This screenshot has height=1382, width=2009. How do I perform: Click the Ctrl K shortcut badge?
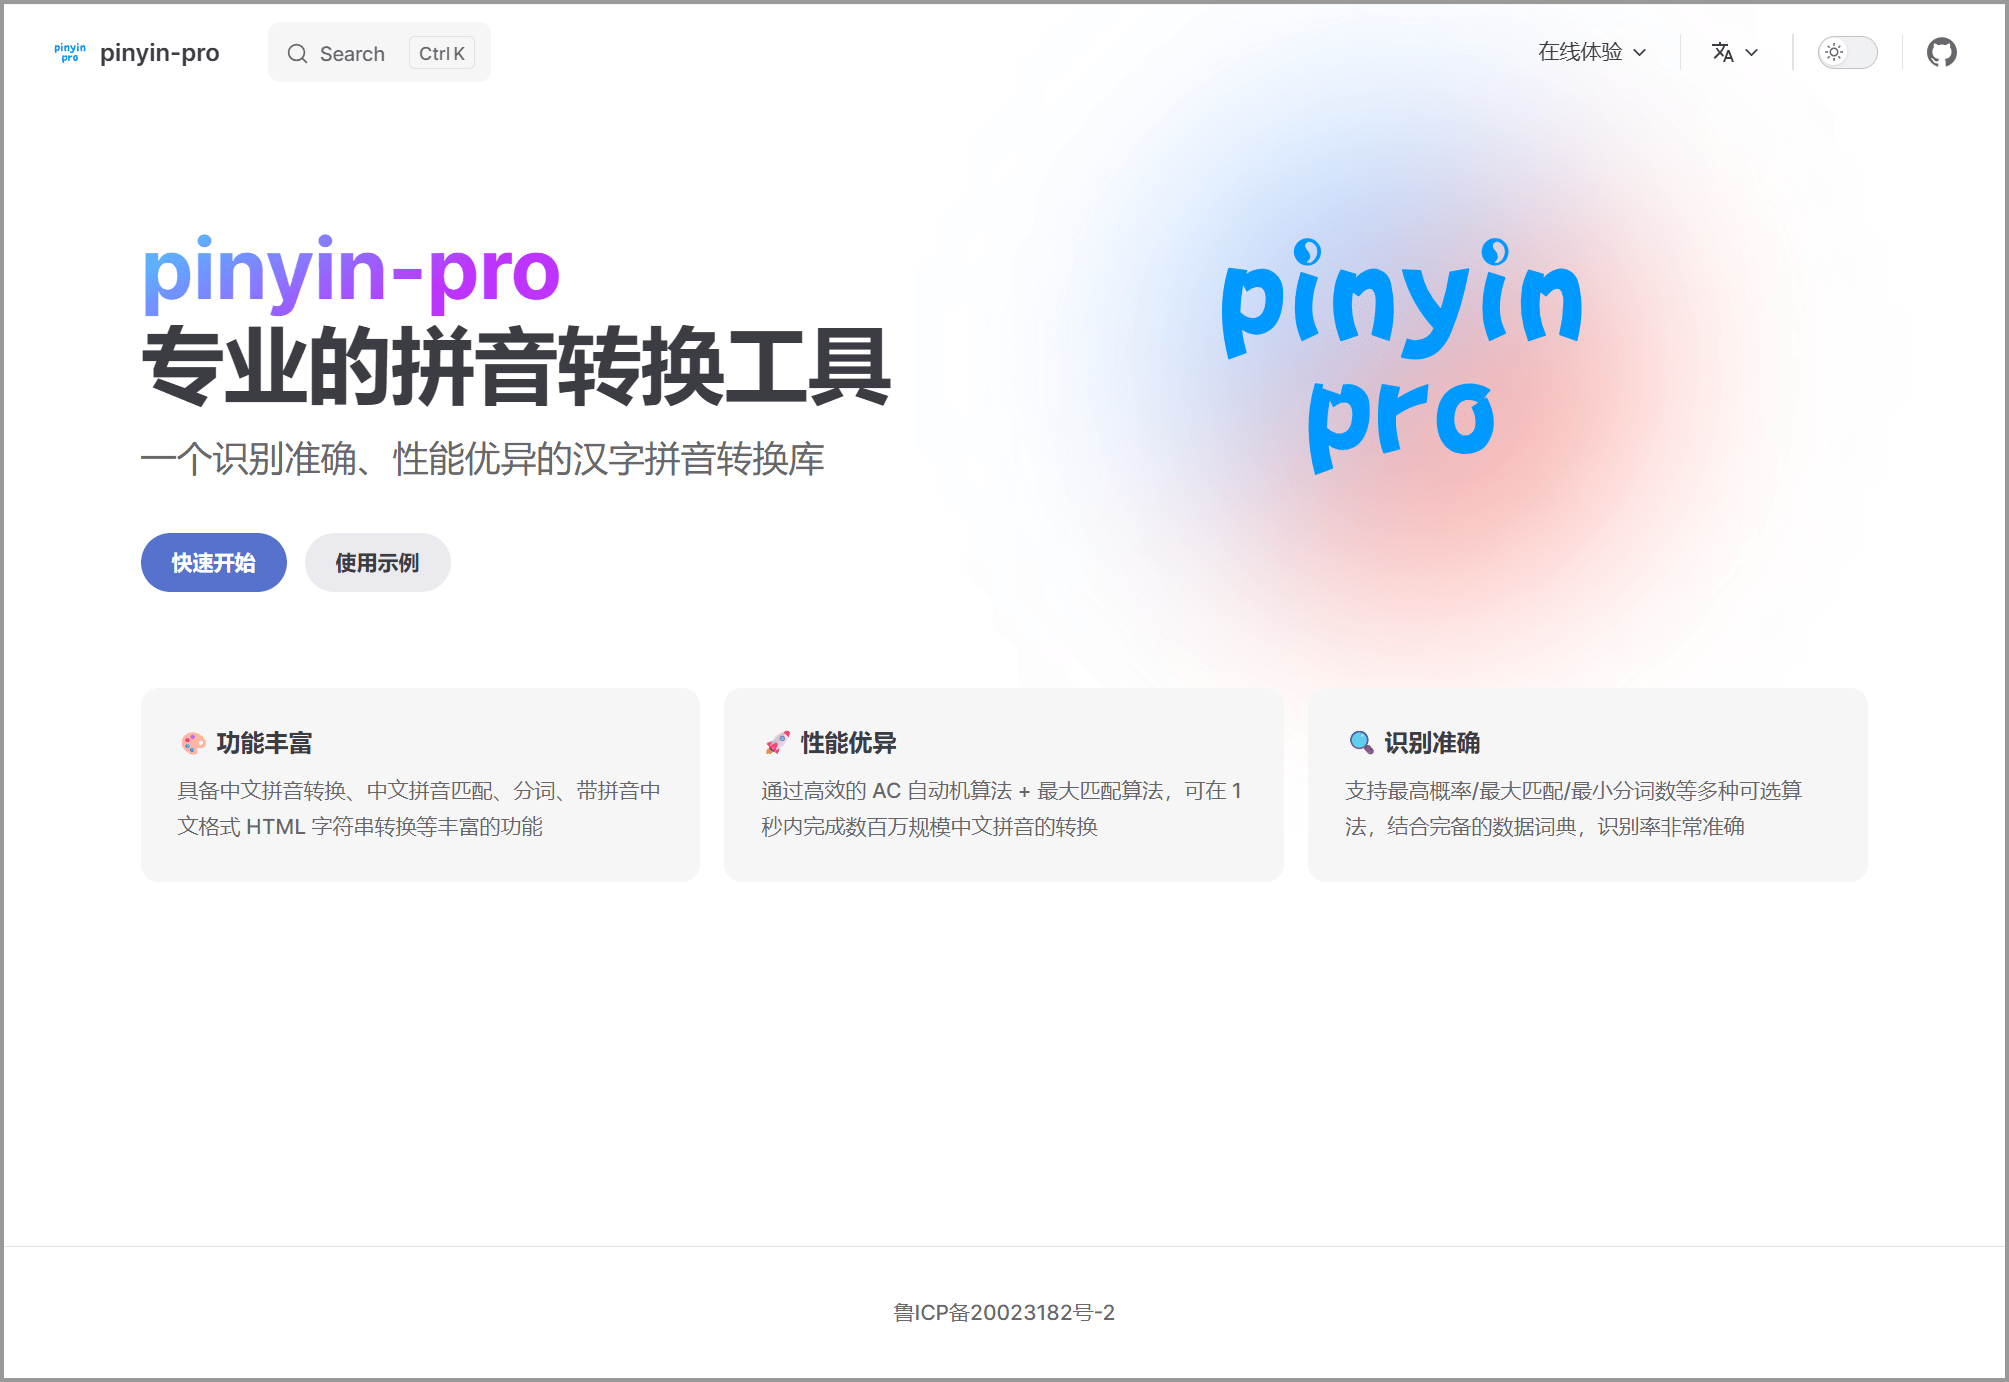point(441,54)
